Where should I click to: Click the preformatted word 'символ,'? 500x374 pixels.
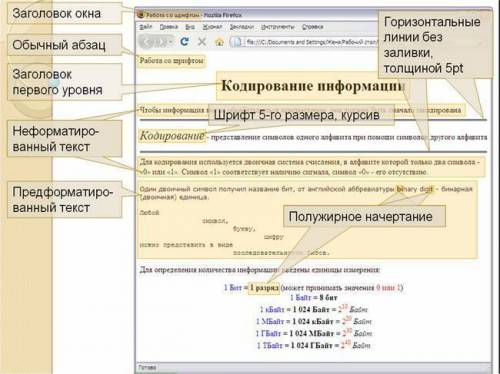(215, 221)
